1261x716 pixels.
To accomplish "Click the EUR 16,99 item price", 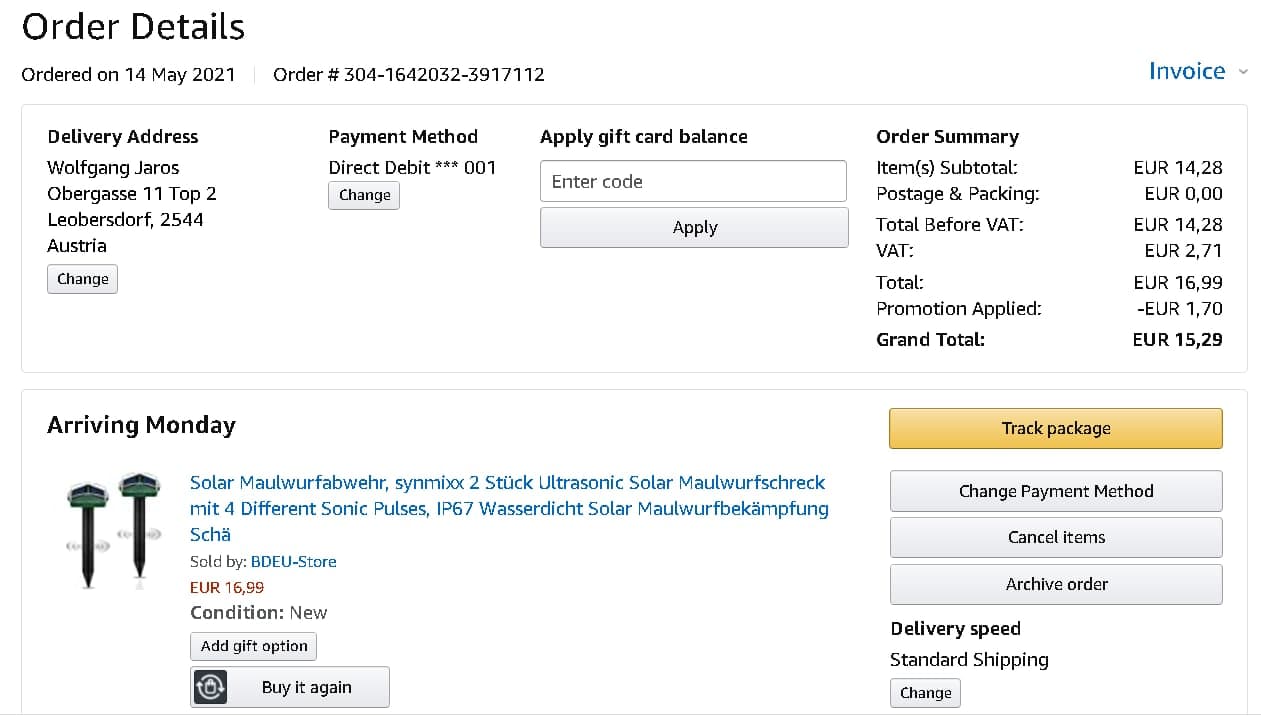I will pos(227,587).
